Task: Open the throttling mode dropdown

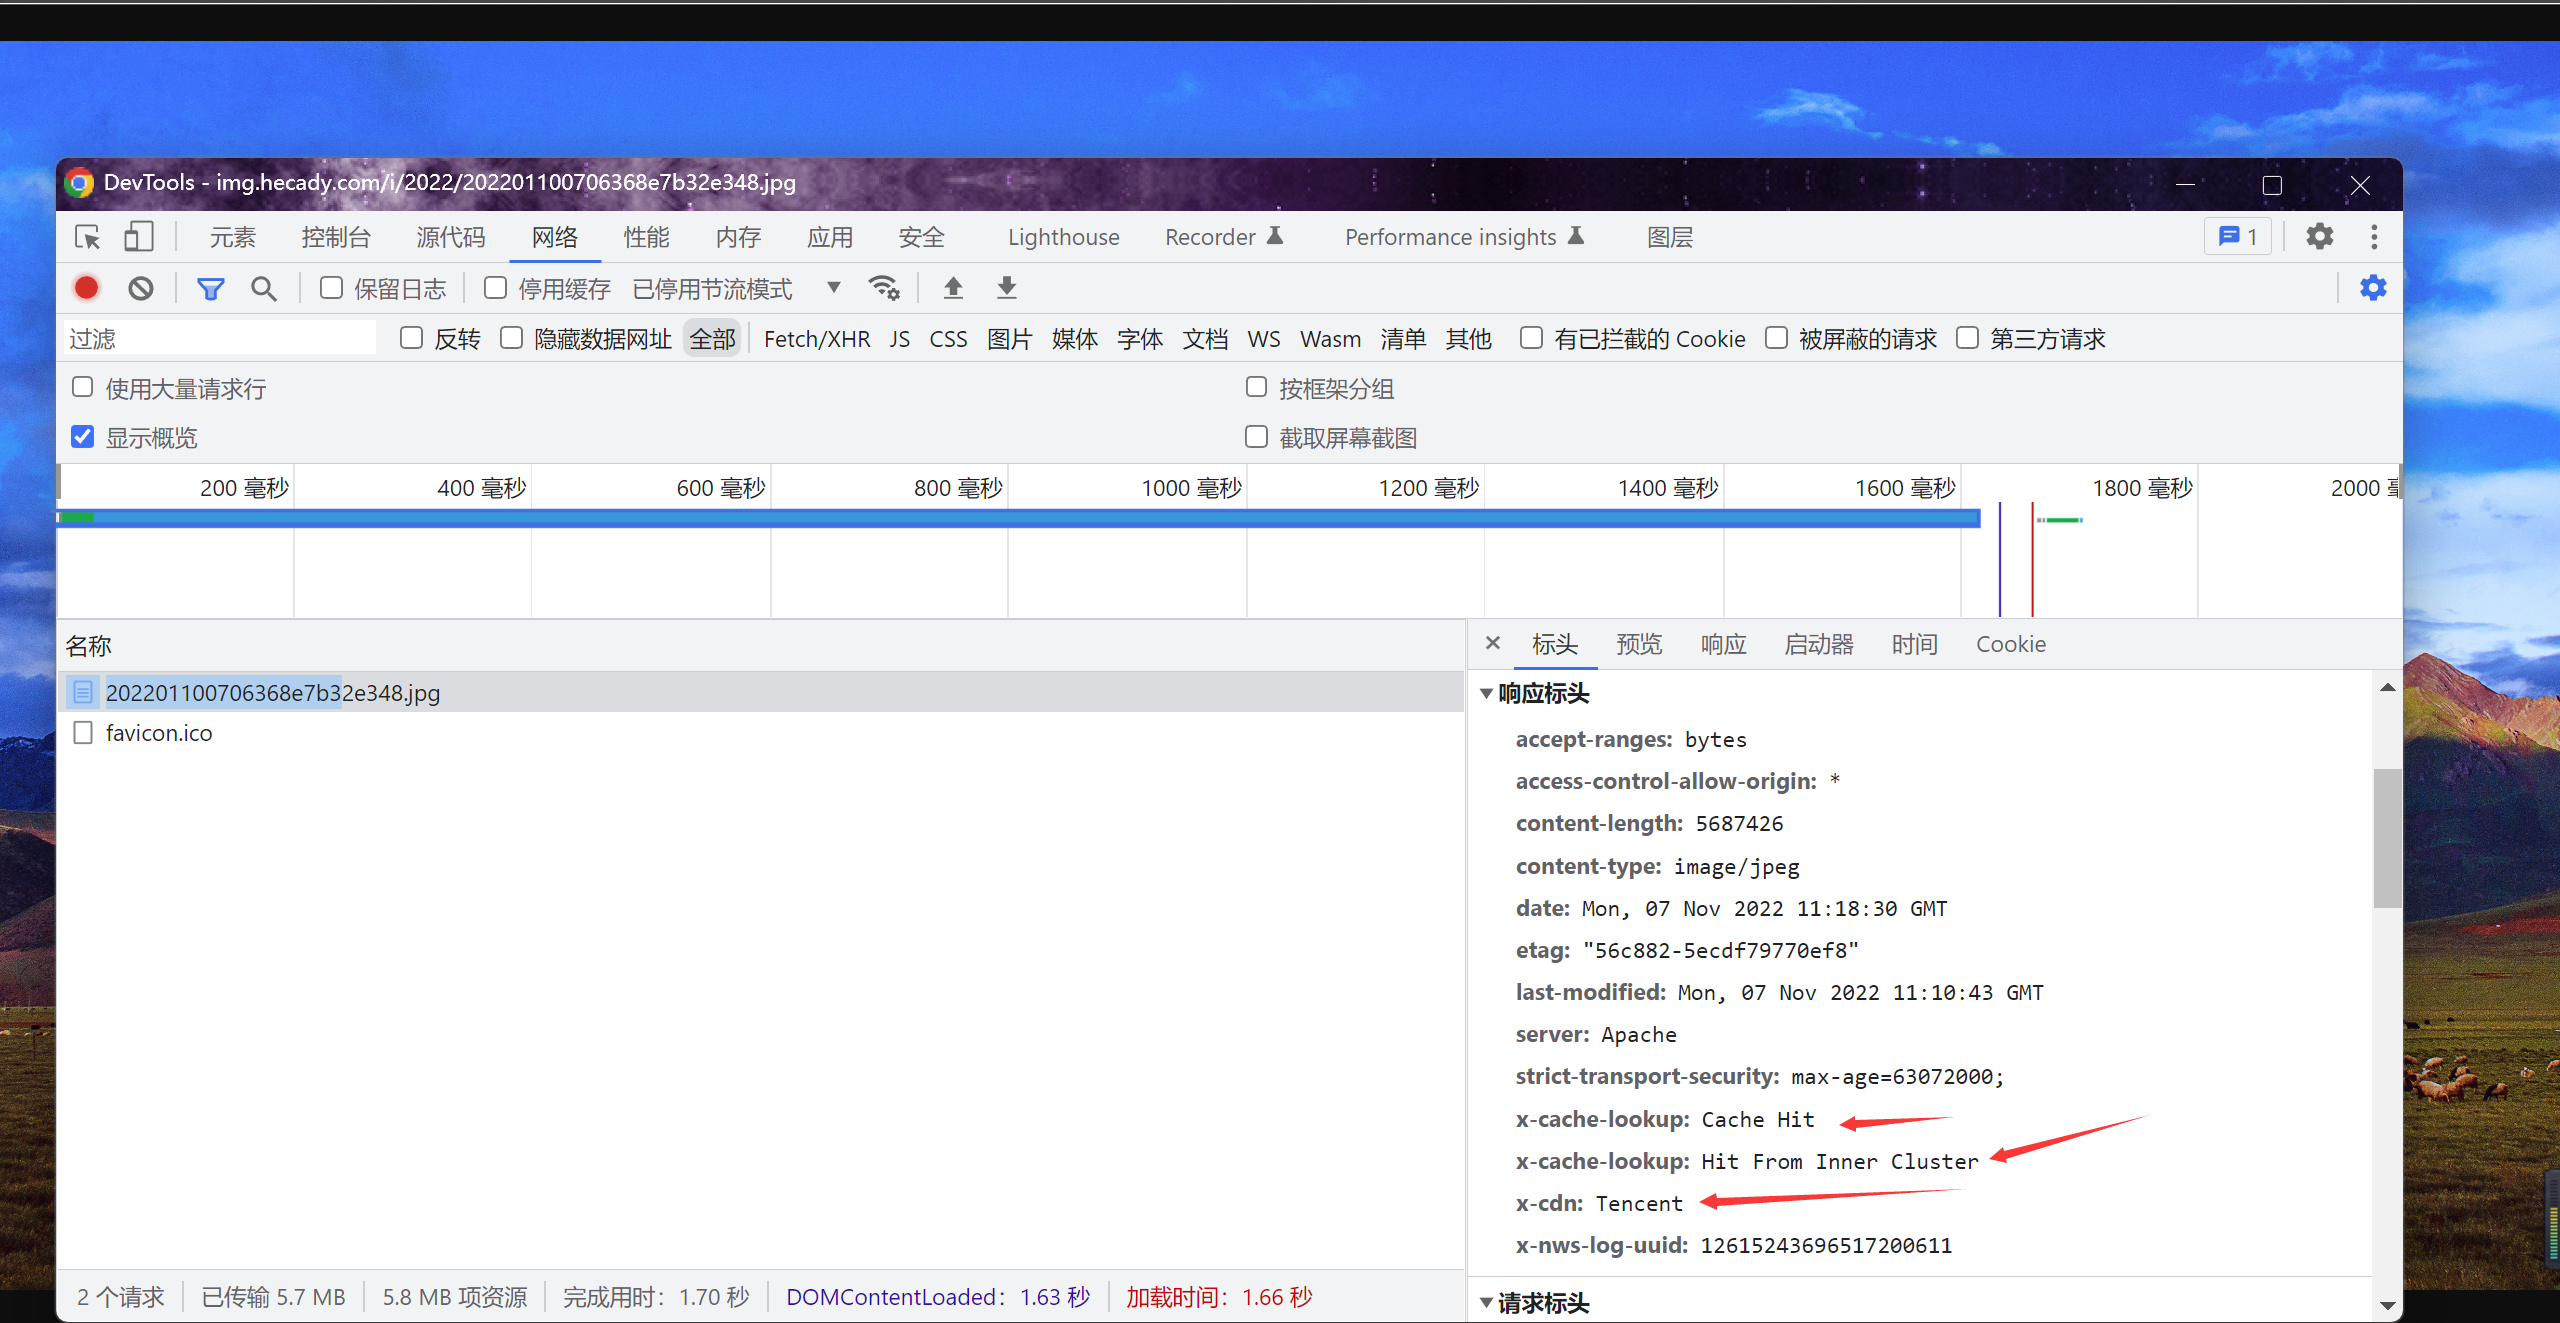Action: [834, 288]
